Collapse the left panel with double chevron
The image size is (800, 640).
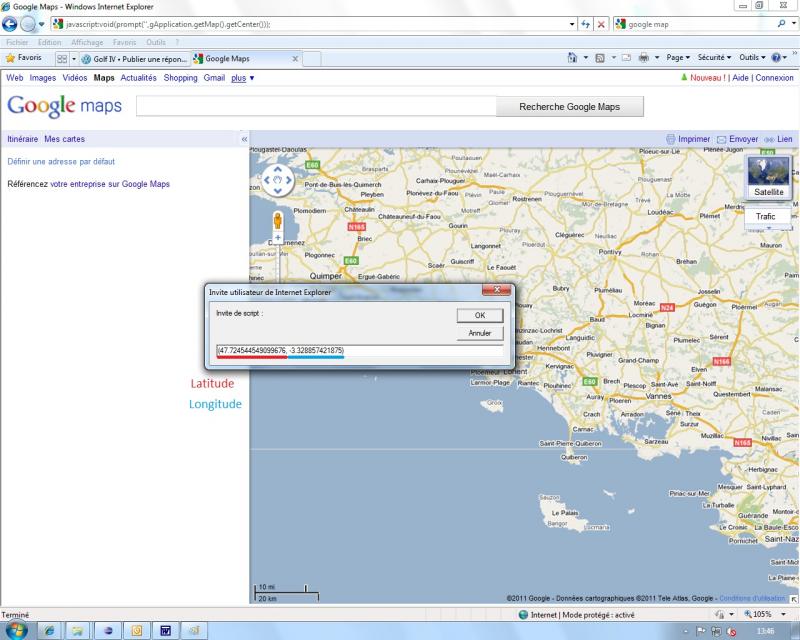tap(244, 139)
